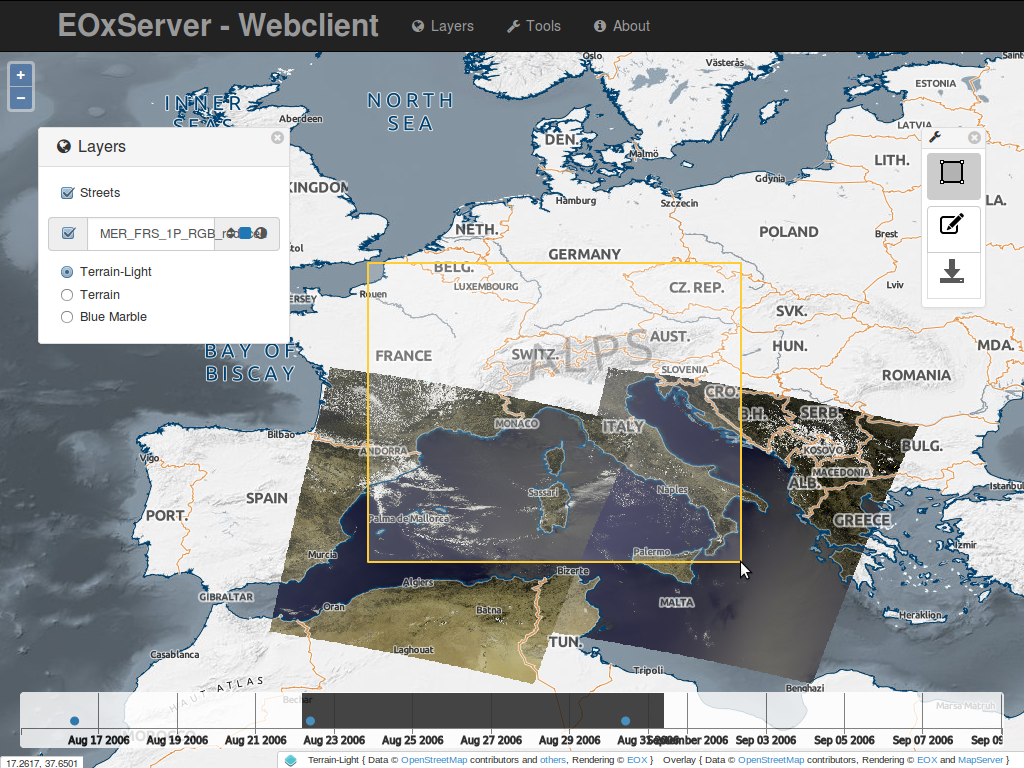Screen dimensions: 1024x768
Task: Open the About menu in navbar
Action: [622, 26]
